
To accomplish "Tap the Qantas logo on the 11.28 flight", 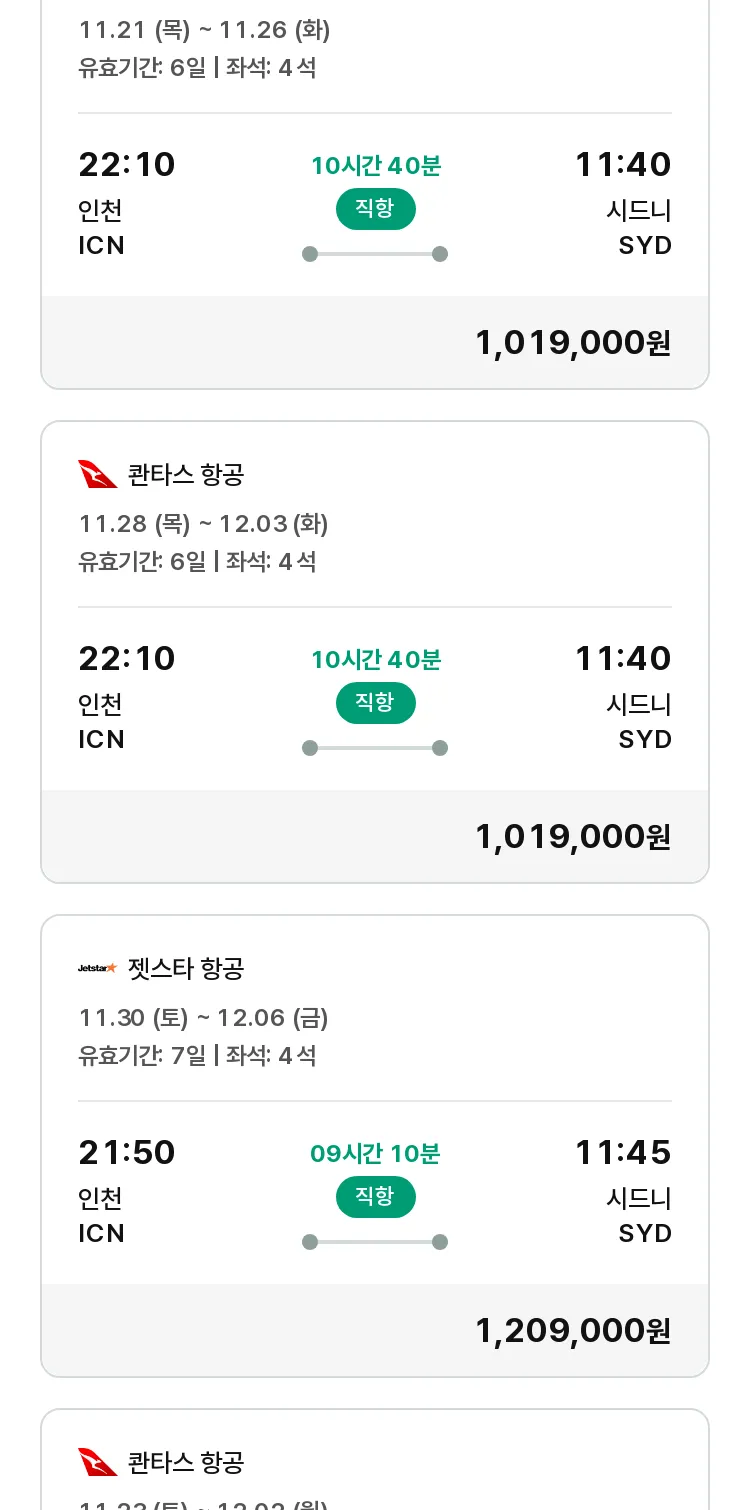I will 98,474.
